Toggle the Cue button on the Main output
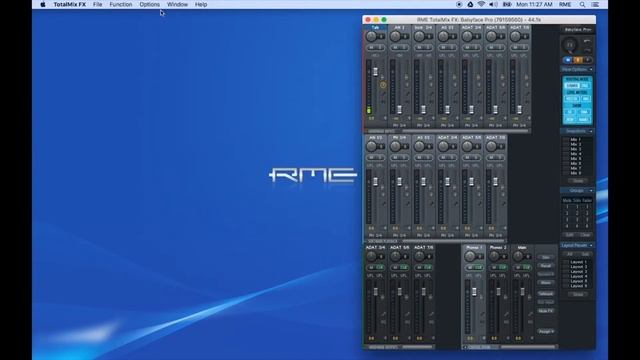 [527, 268]
